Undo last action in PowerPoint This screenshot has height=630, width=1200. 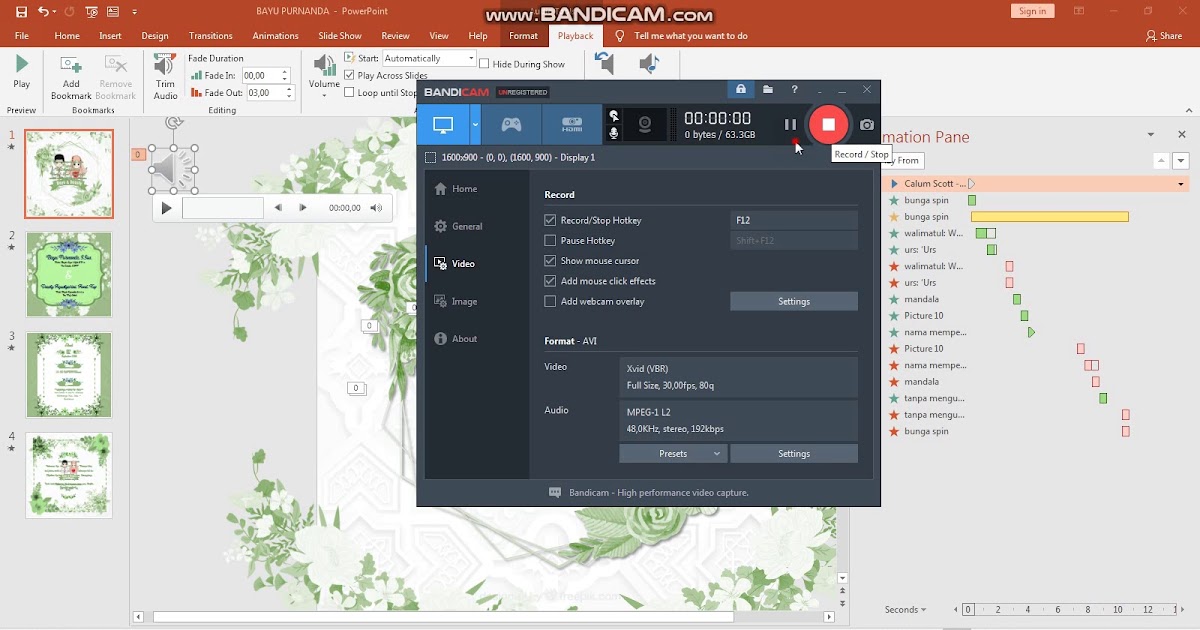[x=43, y=11]
